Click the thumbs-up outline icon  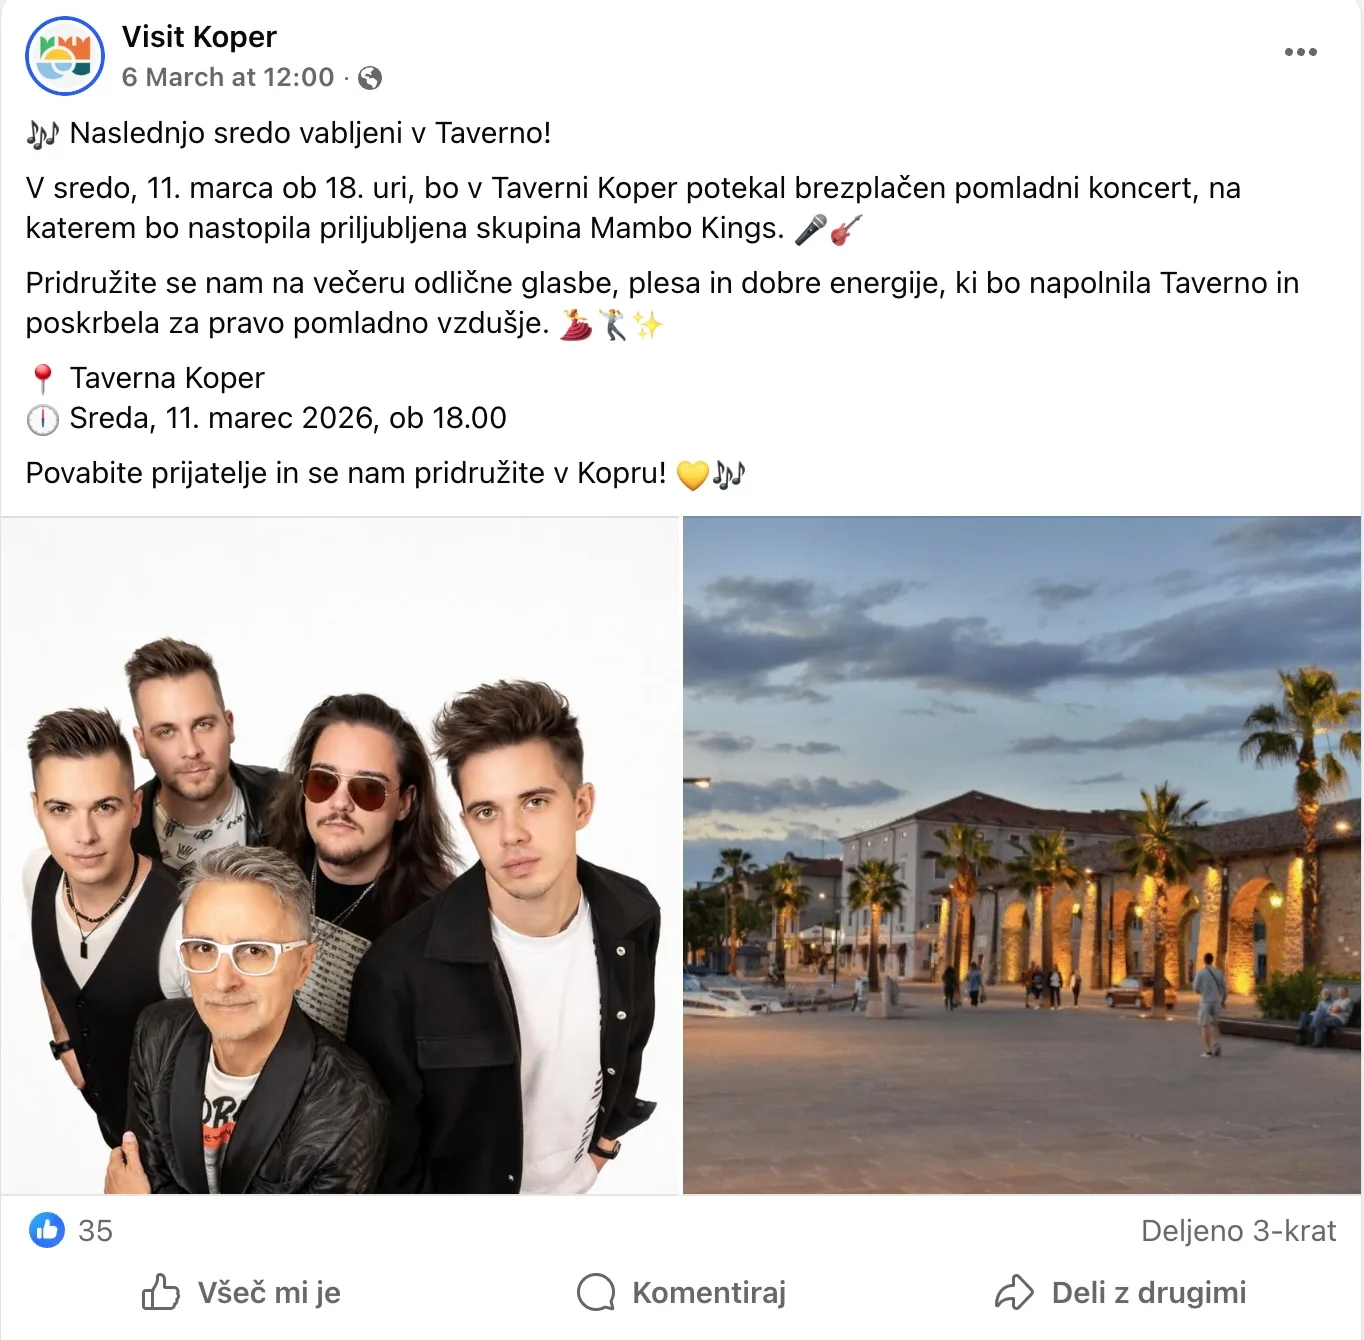160,1292
